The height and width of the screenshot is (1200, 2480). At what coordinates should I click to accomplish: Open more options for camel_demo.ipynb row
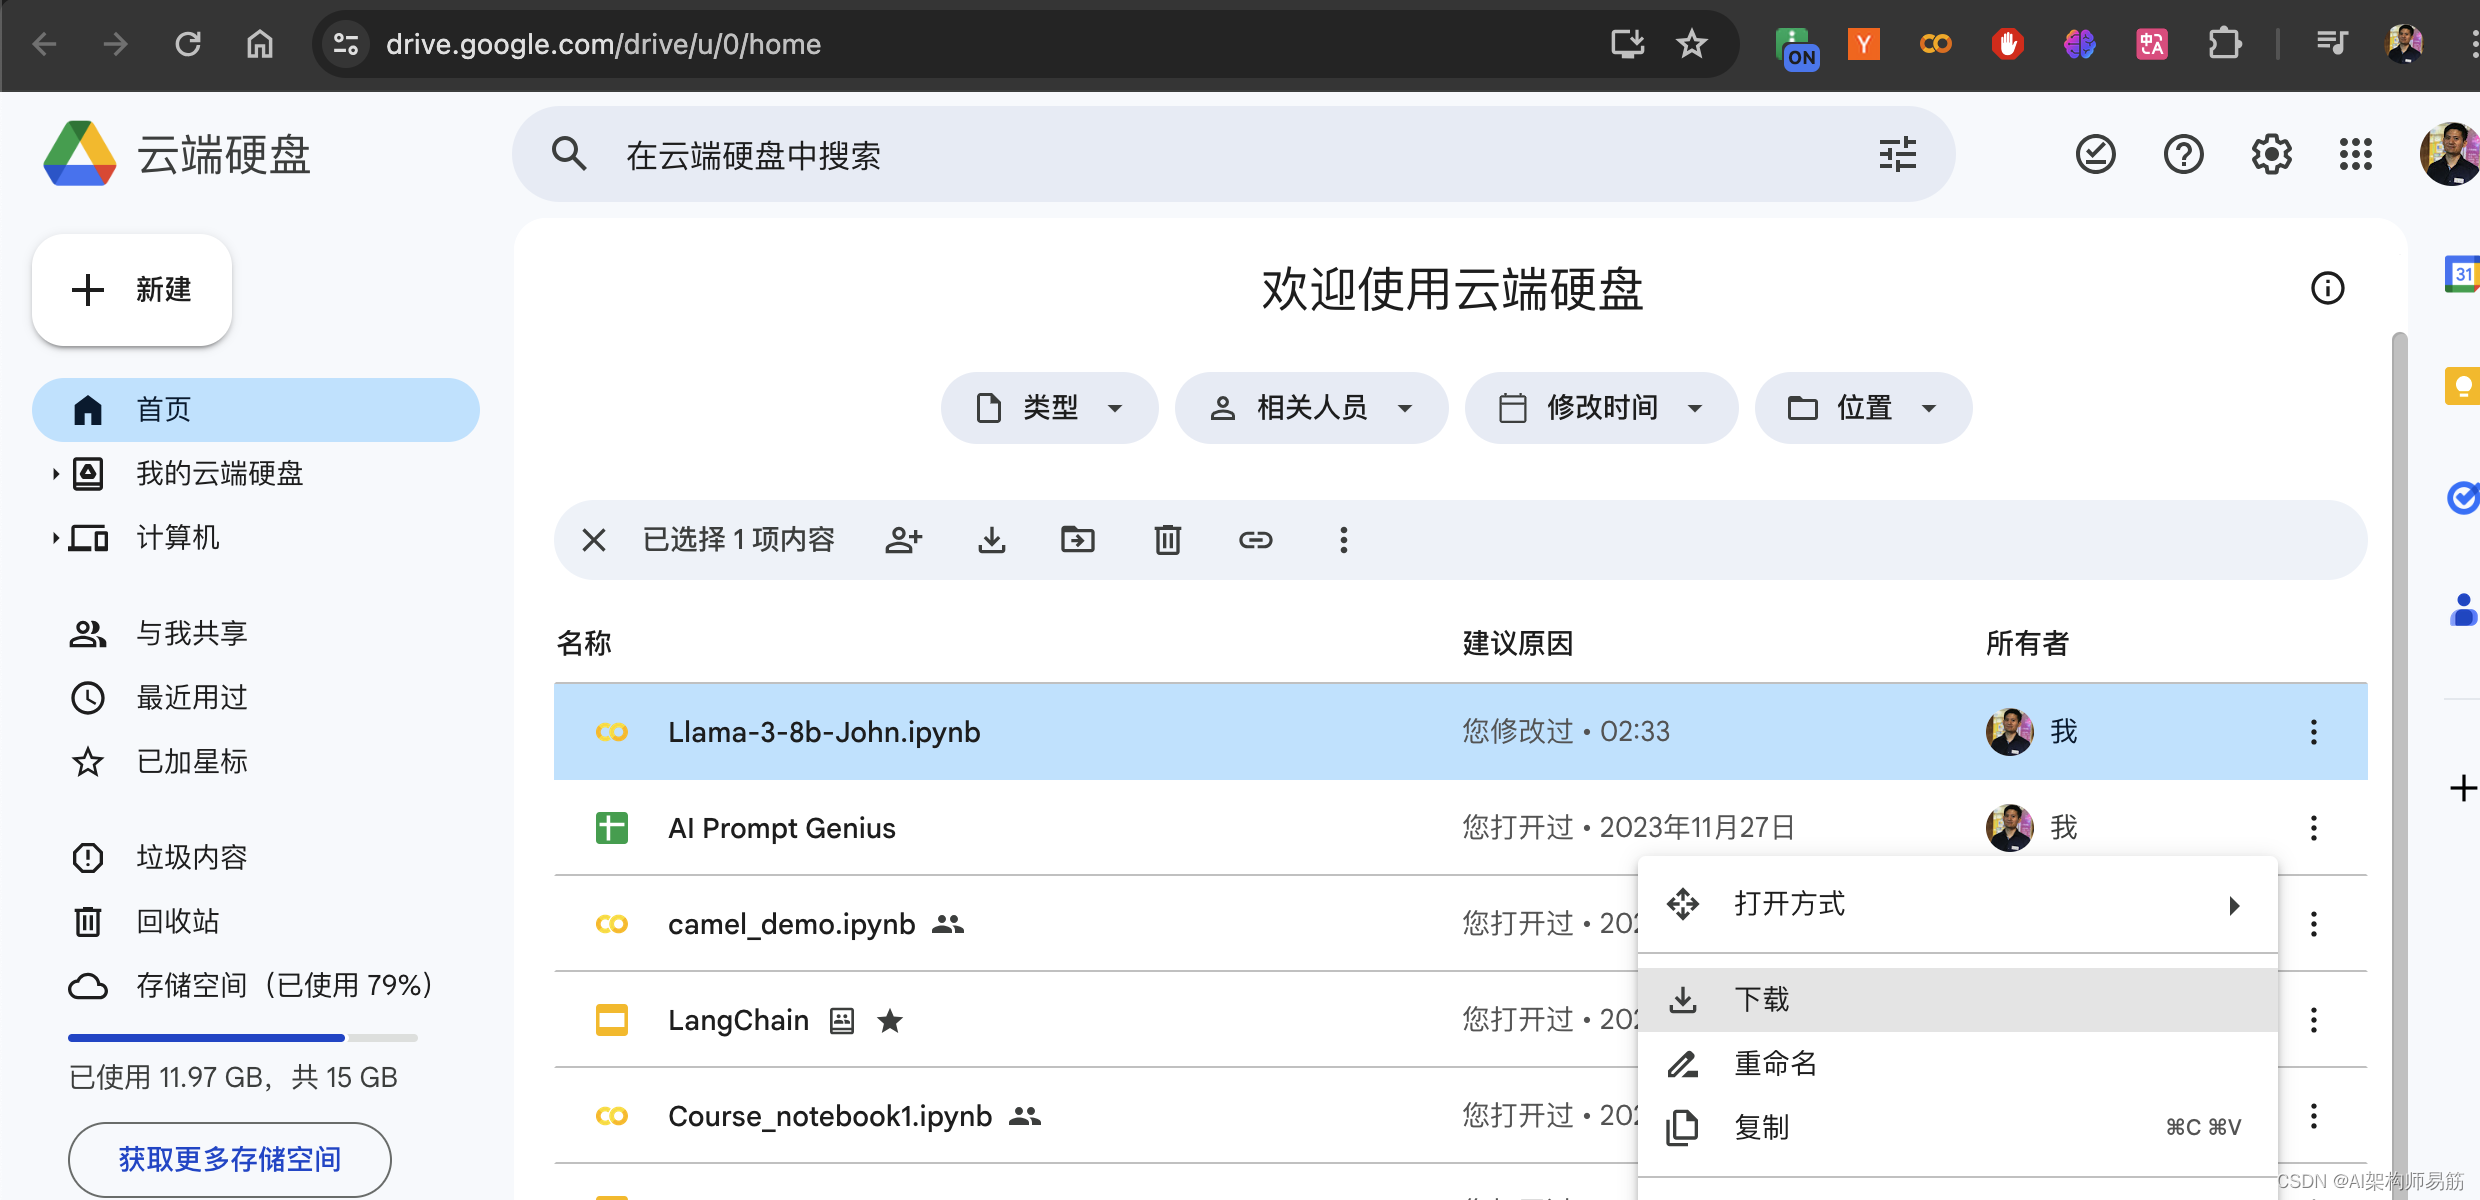[2313, 924]
